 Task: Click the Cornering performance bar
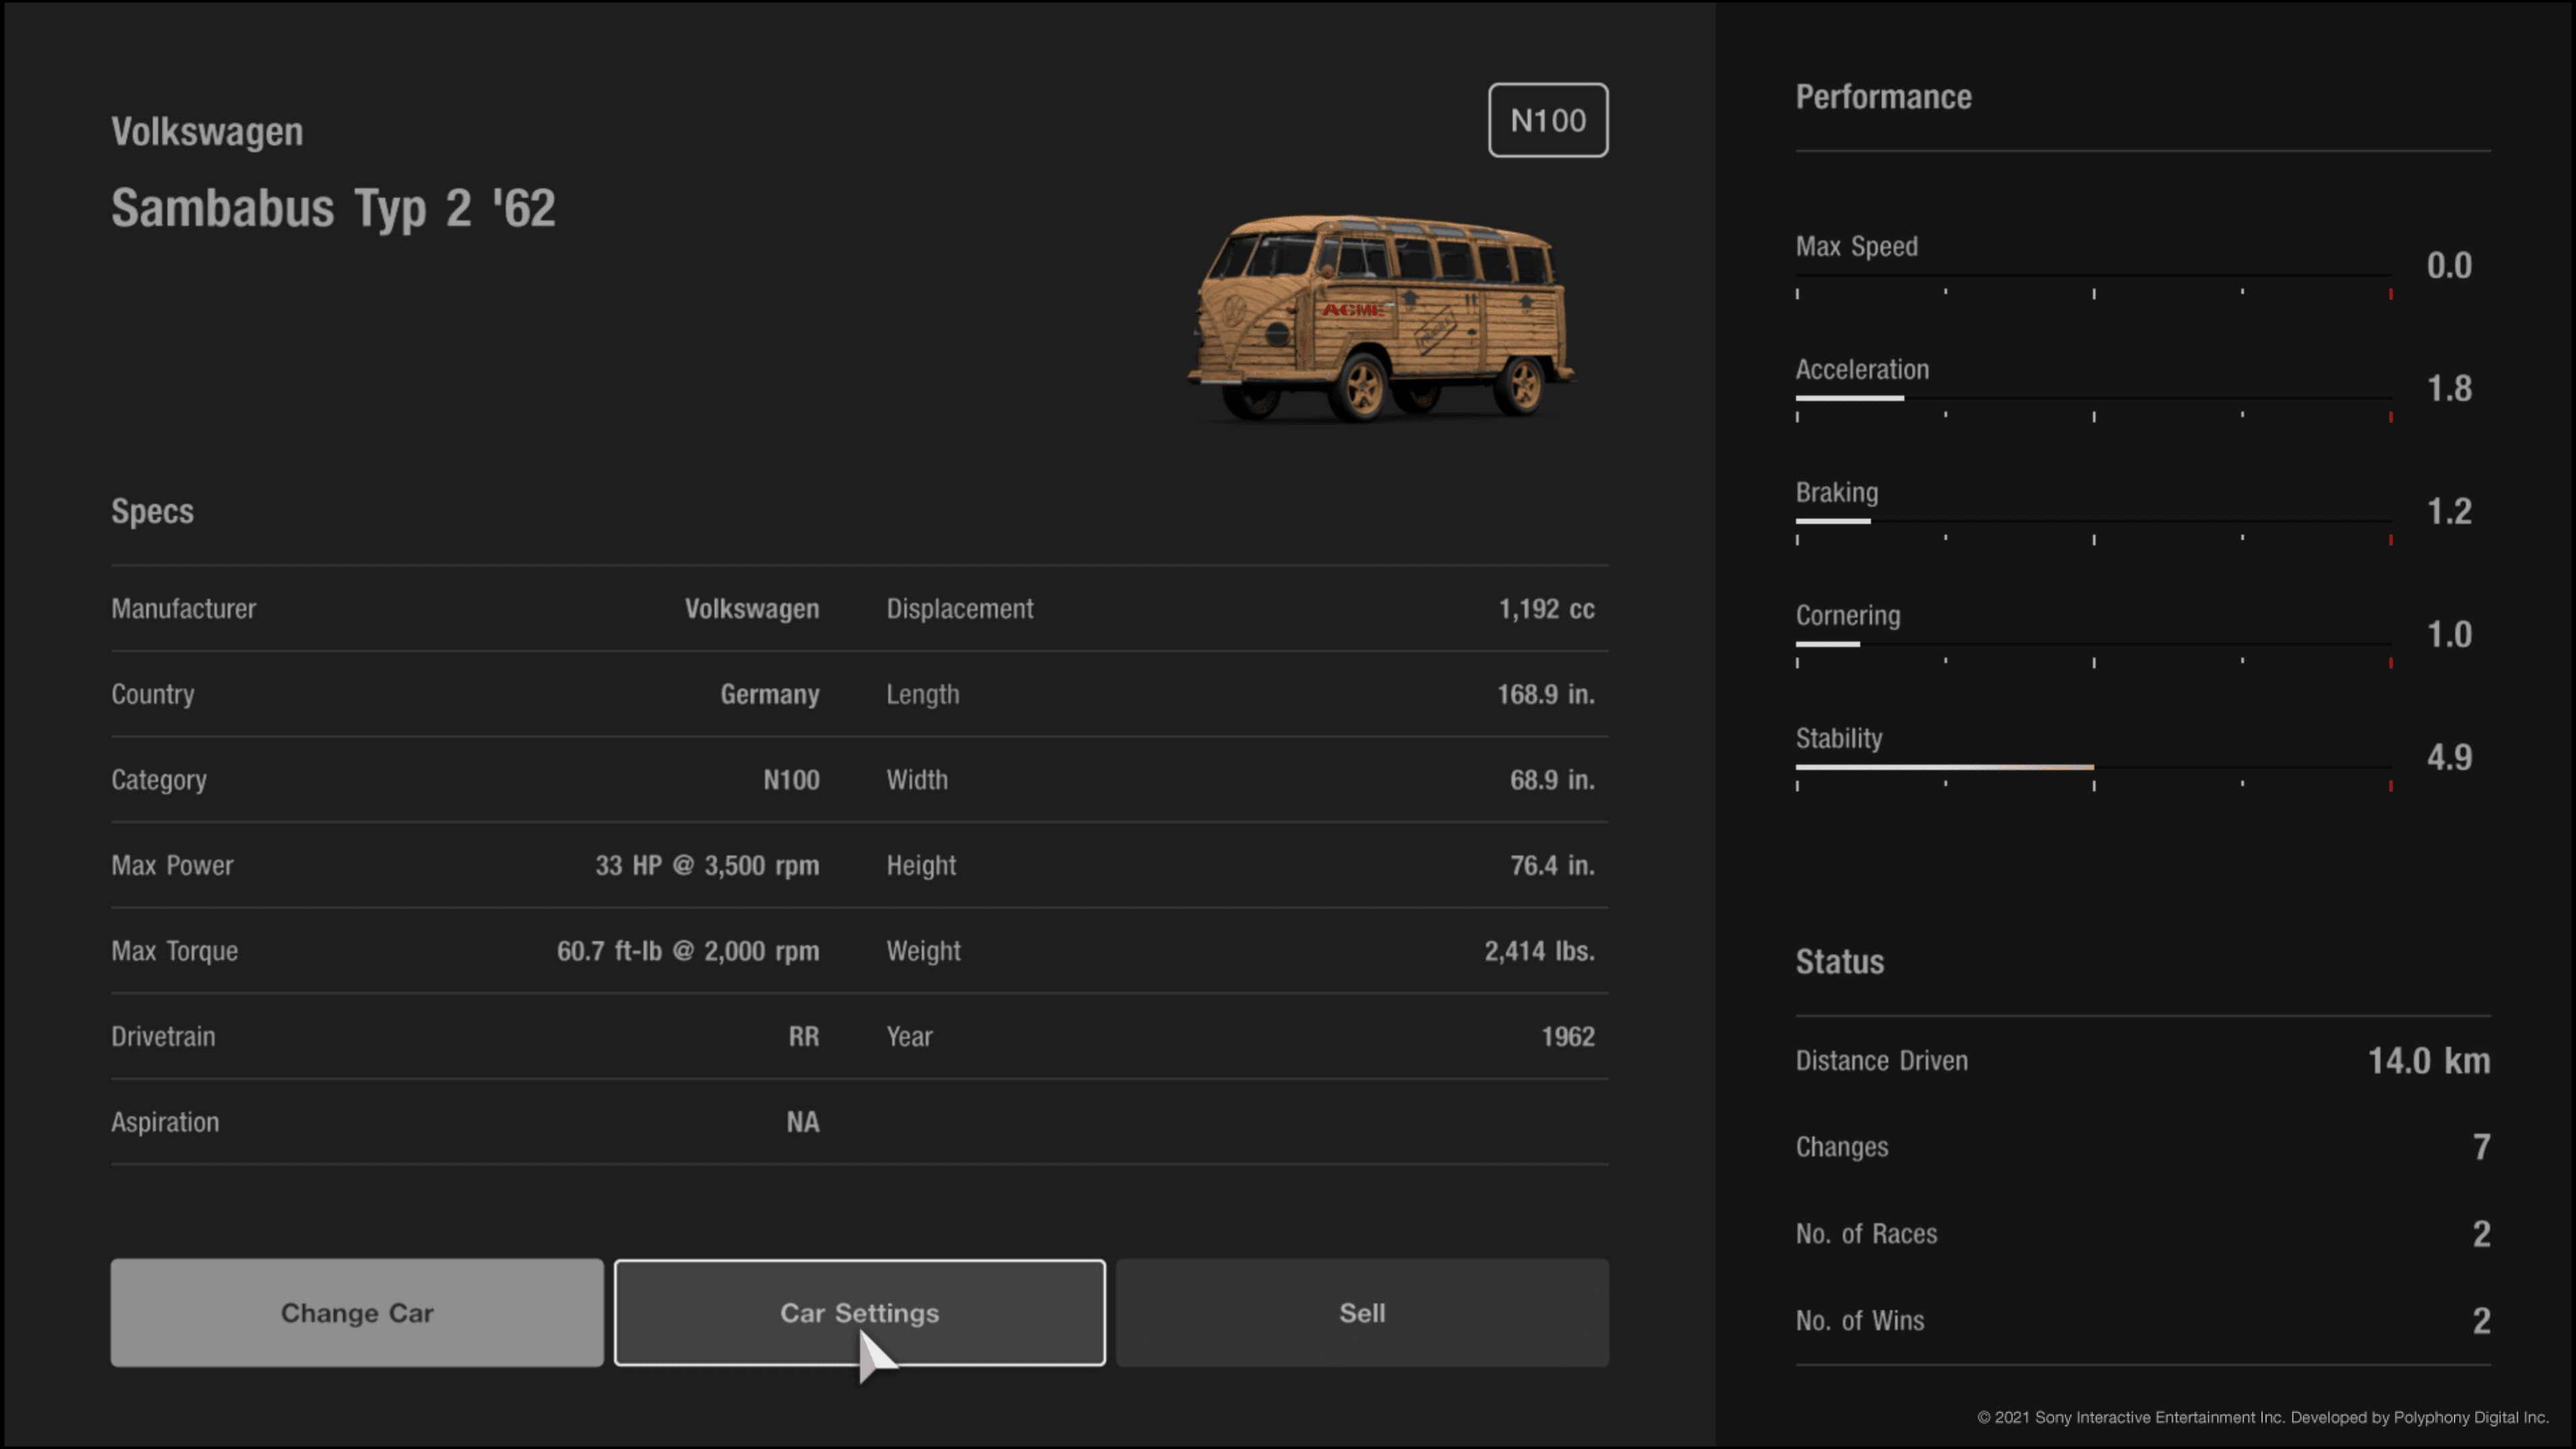pos(2093,644)
